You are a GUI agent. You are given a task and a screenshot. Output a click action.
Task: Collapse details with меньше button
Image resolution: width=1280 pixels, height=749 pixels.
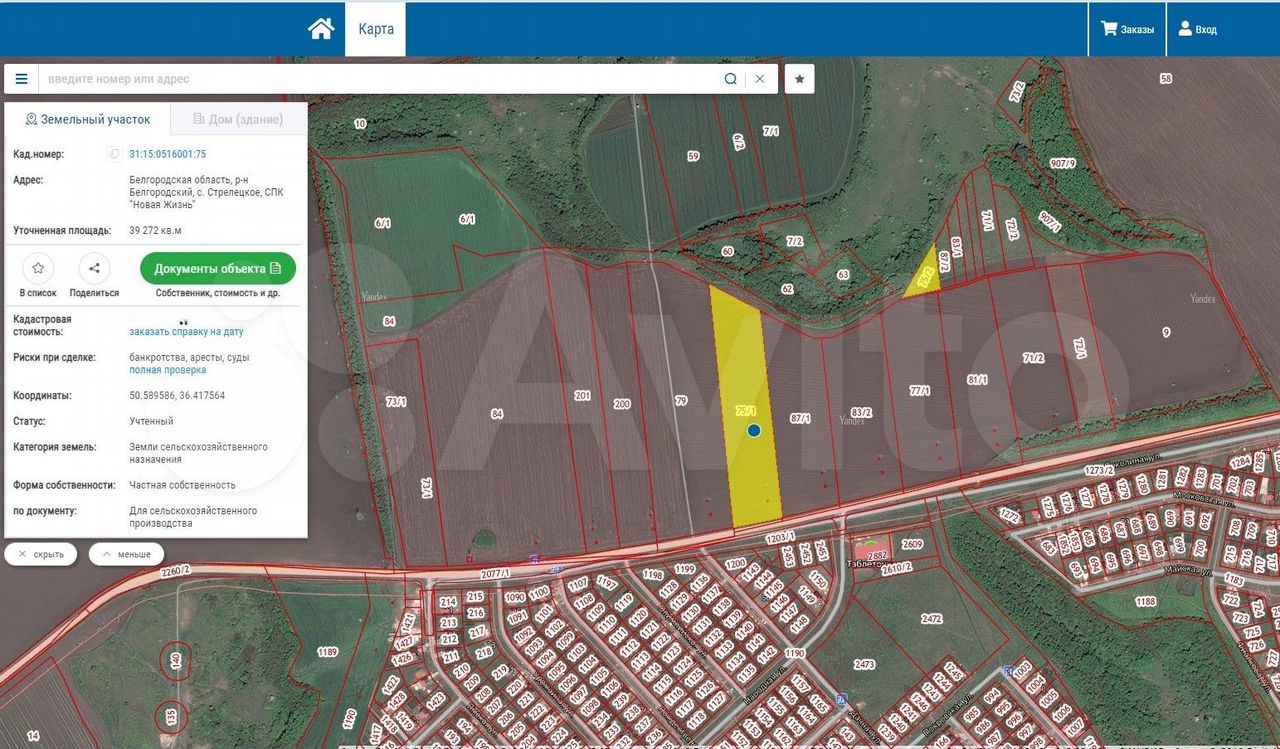click(x=126, y=554)
